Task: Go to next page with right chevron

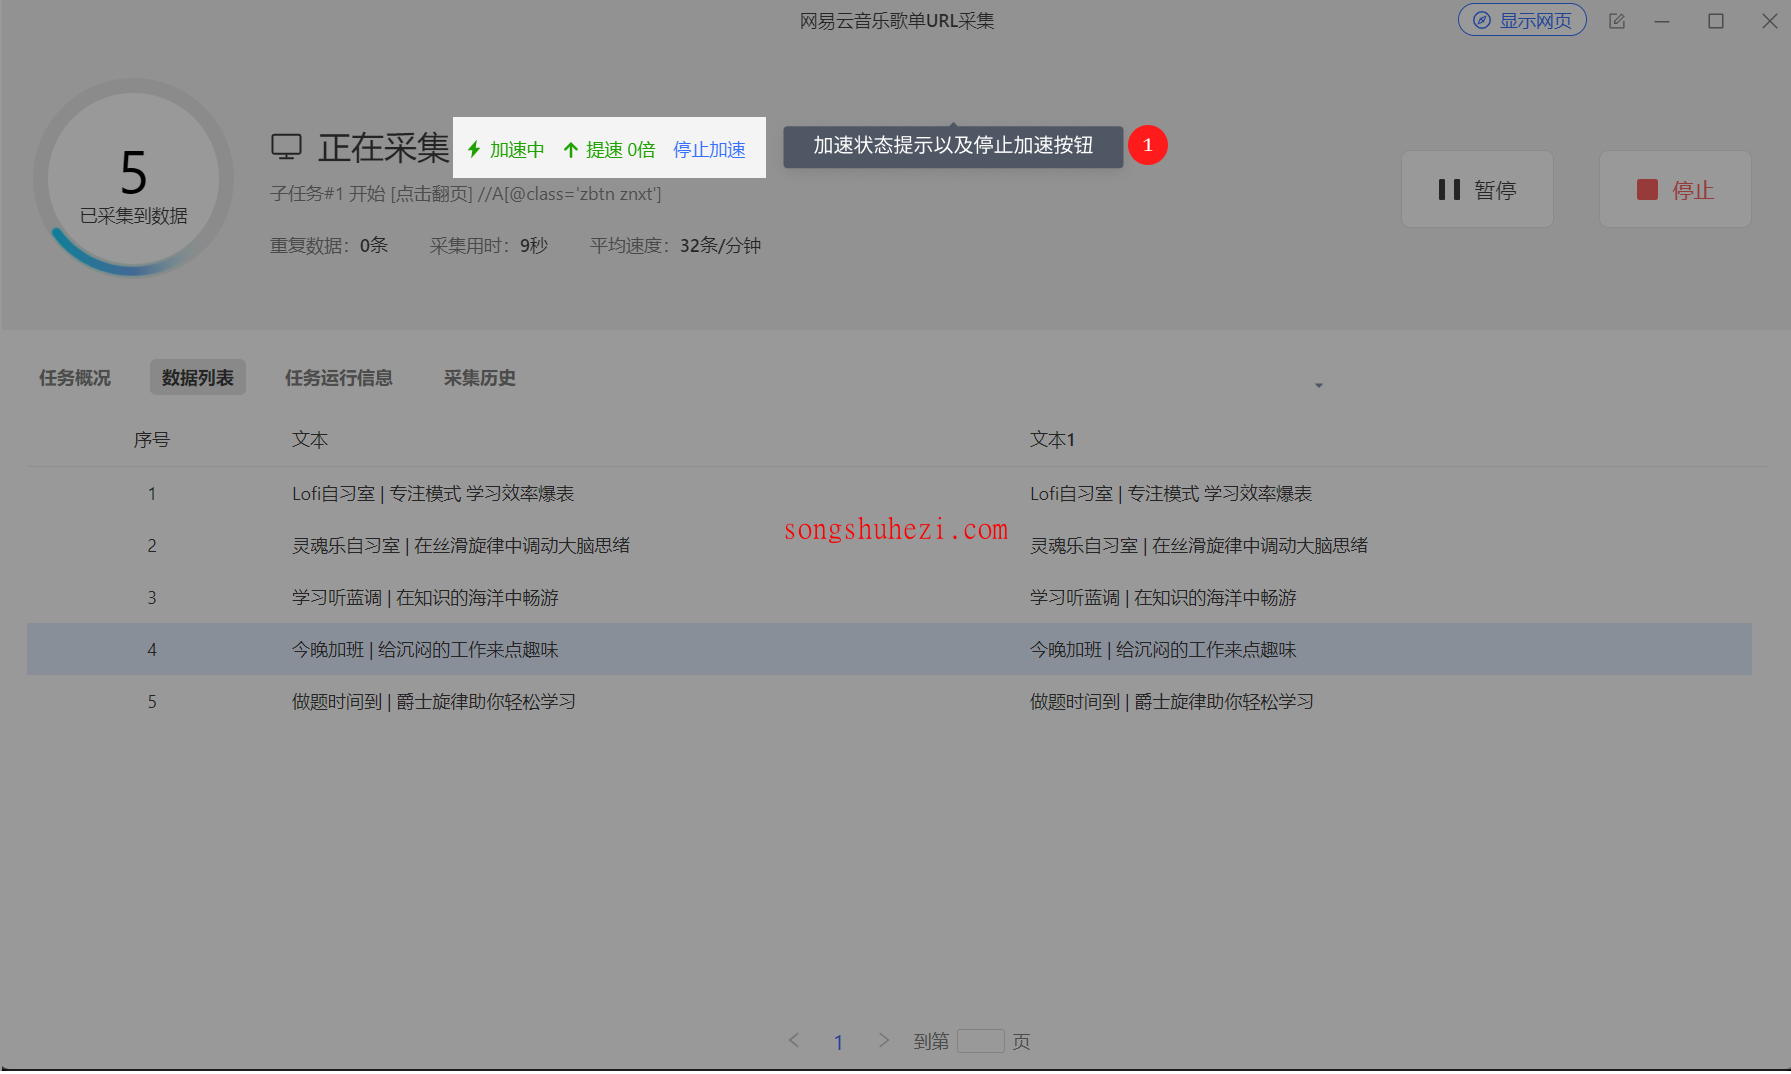Action: coord(883,1040)
